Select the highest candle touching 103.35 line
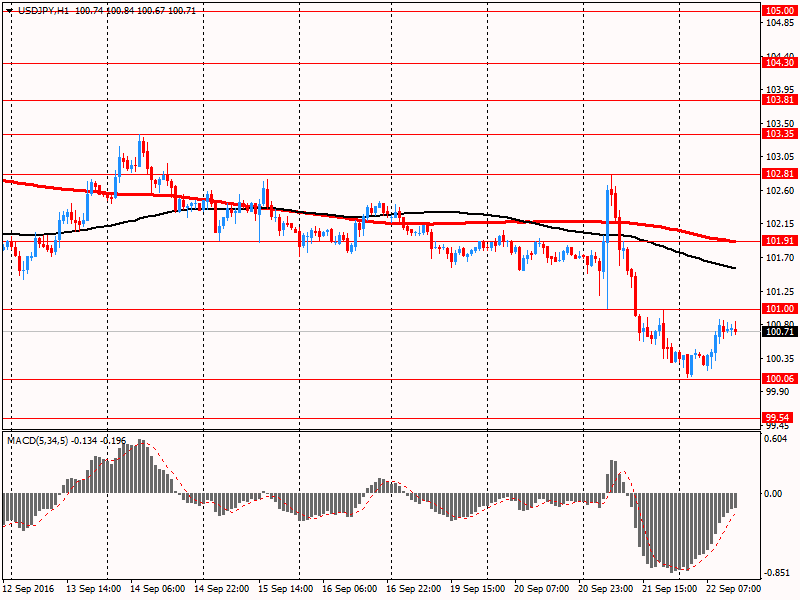Viewport: 800px width, 600px height. click(x=140, y=152)
